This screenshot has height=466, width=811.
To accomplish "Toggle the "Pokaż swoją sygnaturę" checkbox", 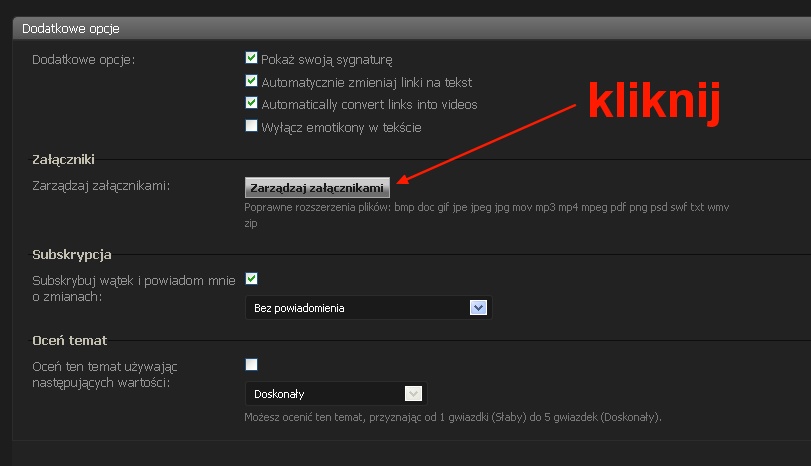I will coord(252,59).
